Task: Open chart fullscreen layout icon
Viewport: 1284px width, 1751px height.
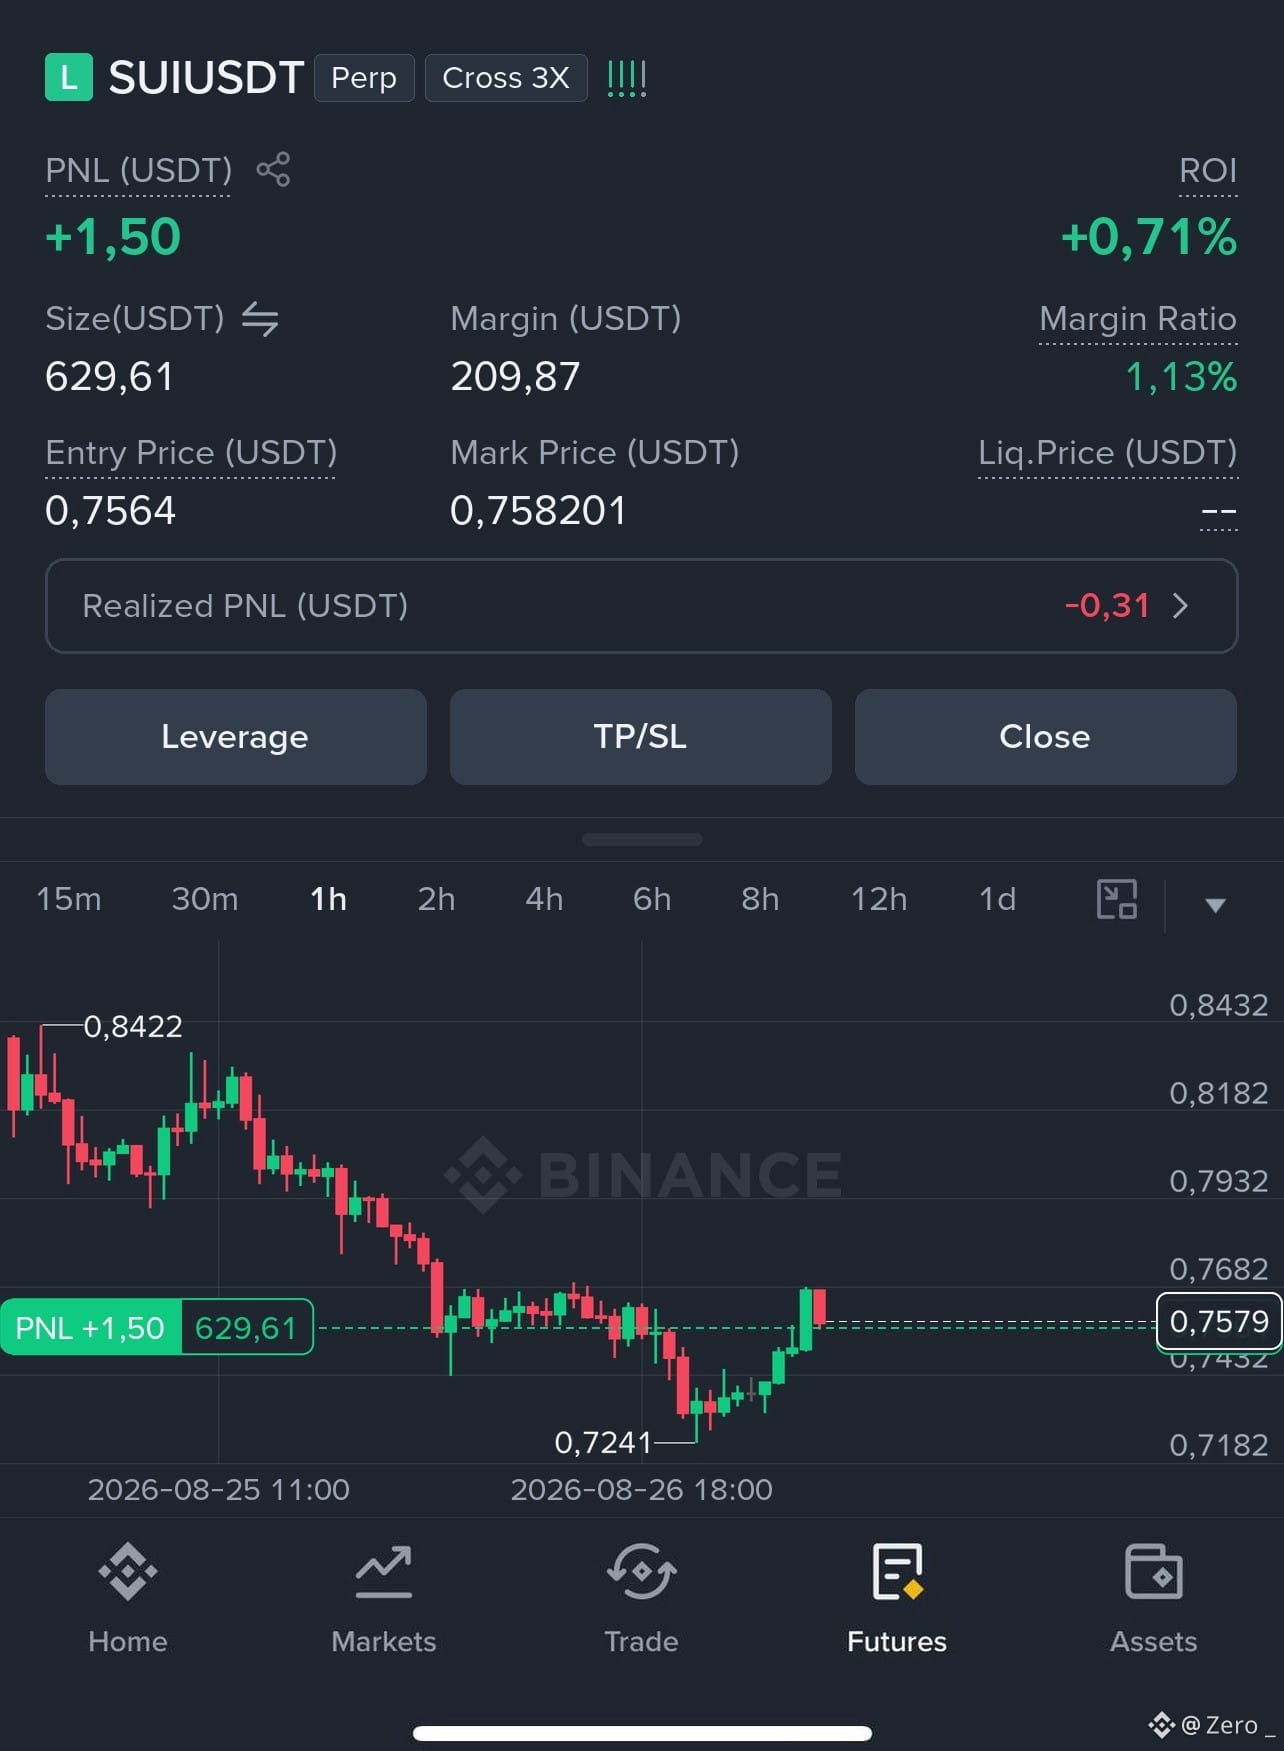Action: pos(1117,899)
